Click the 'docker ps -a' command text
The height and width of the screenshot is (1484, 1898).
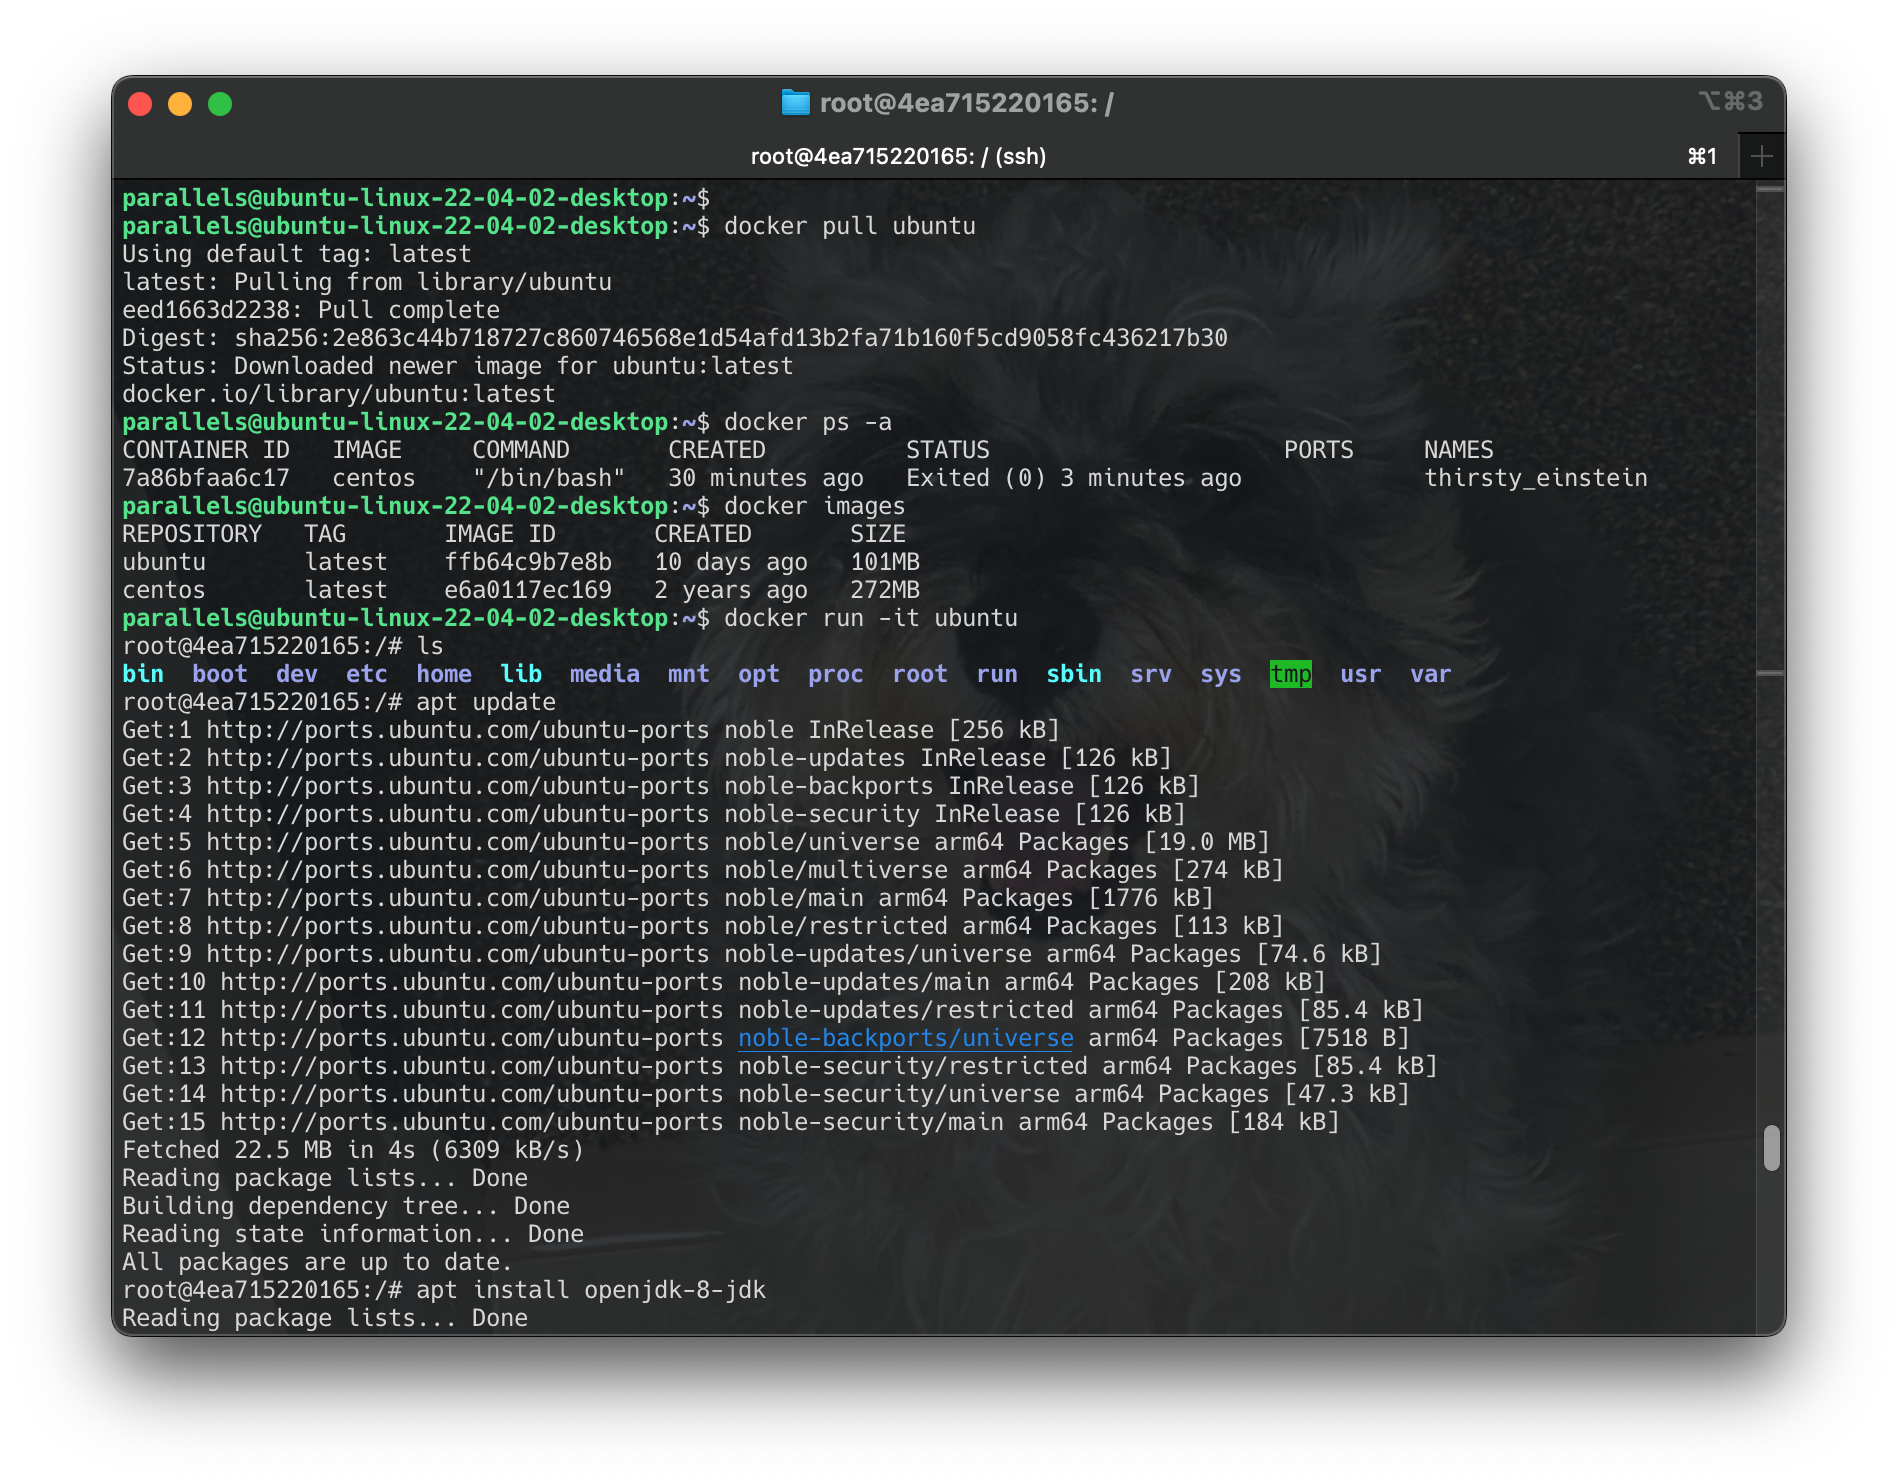808,422
